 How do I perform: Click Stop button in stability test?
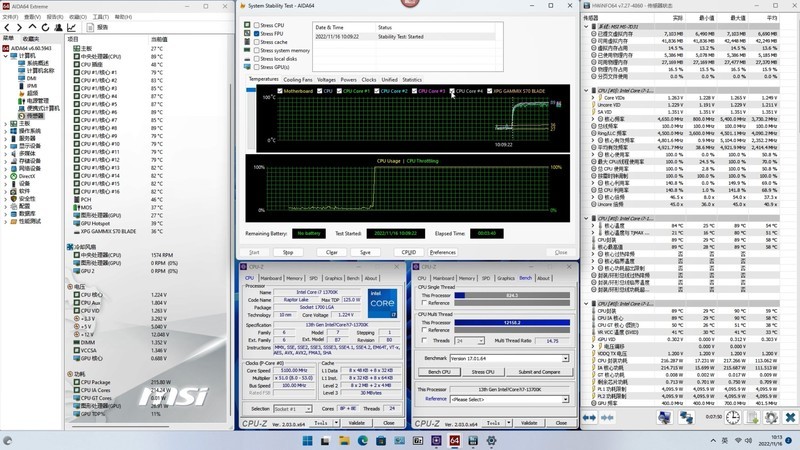click(x=288, y=252)
